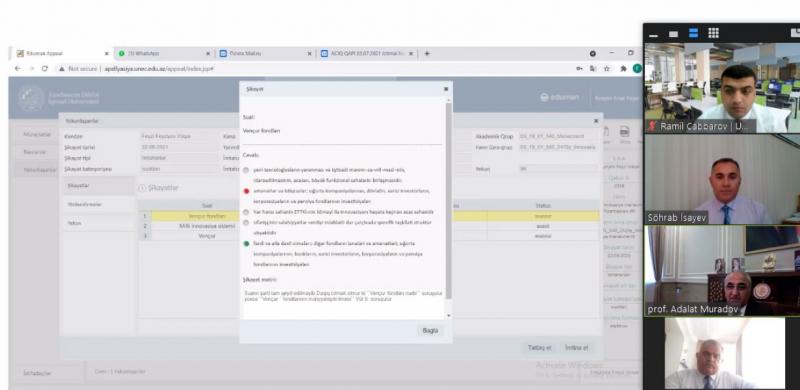This screenshot has height=390, width=800.
Task: Close the Şikayət dialog with X
Action: click(446, 89)
